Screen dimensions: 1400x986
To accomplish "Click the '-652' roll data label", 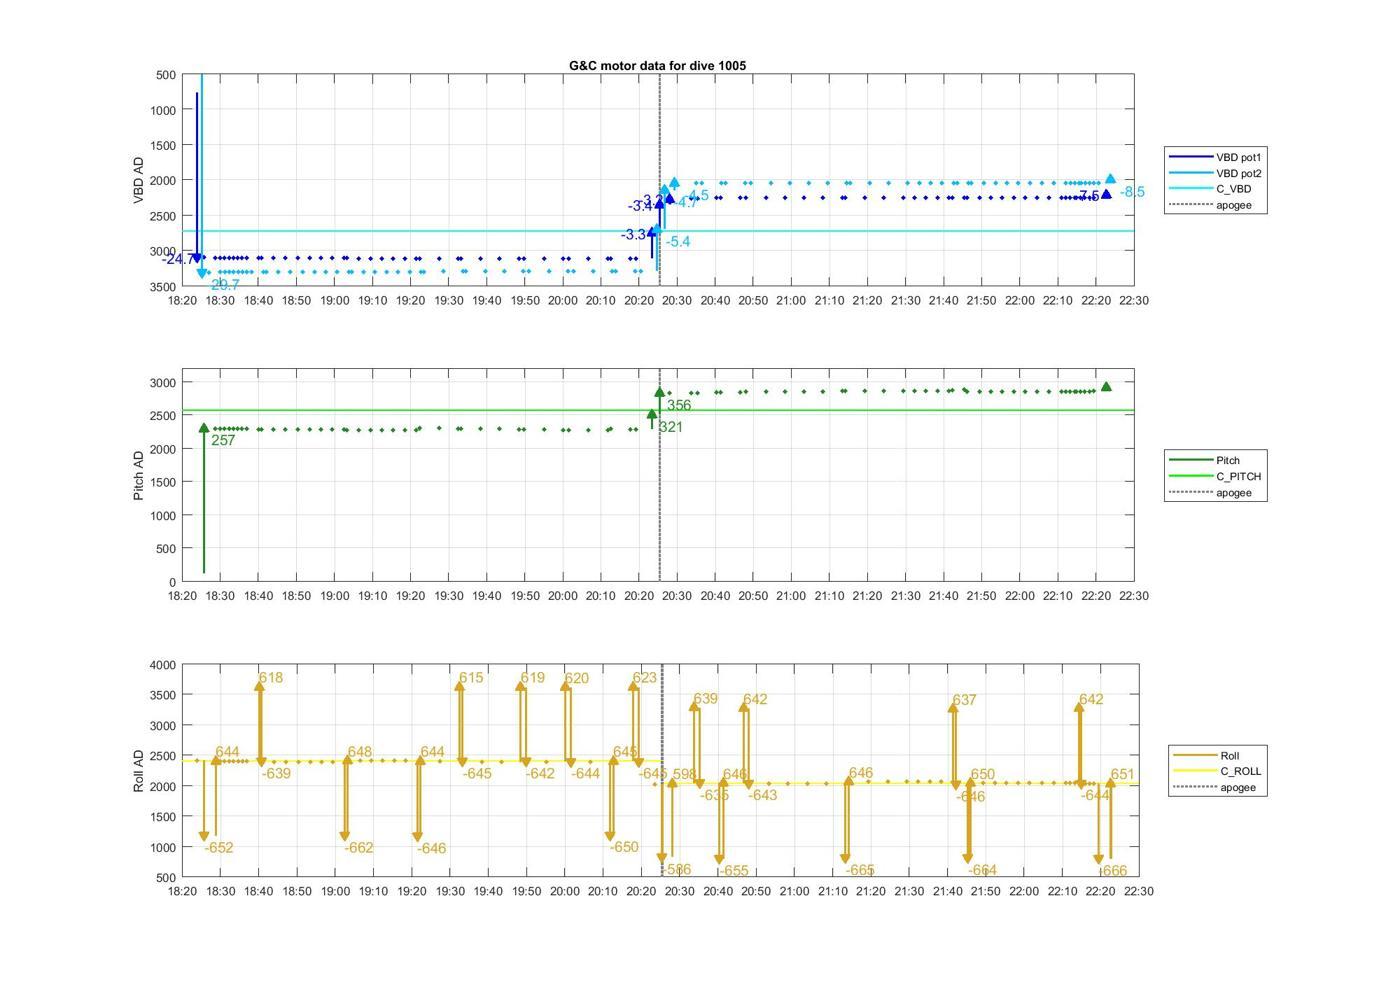I will tap(219, 847).
